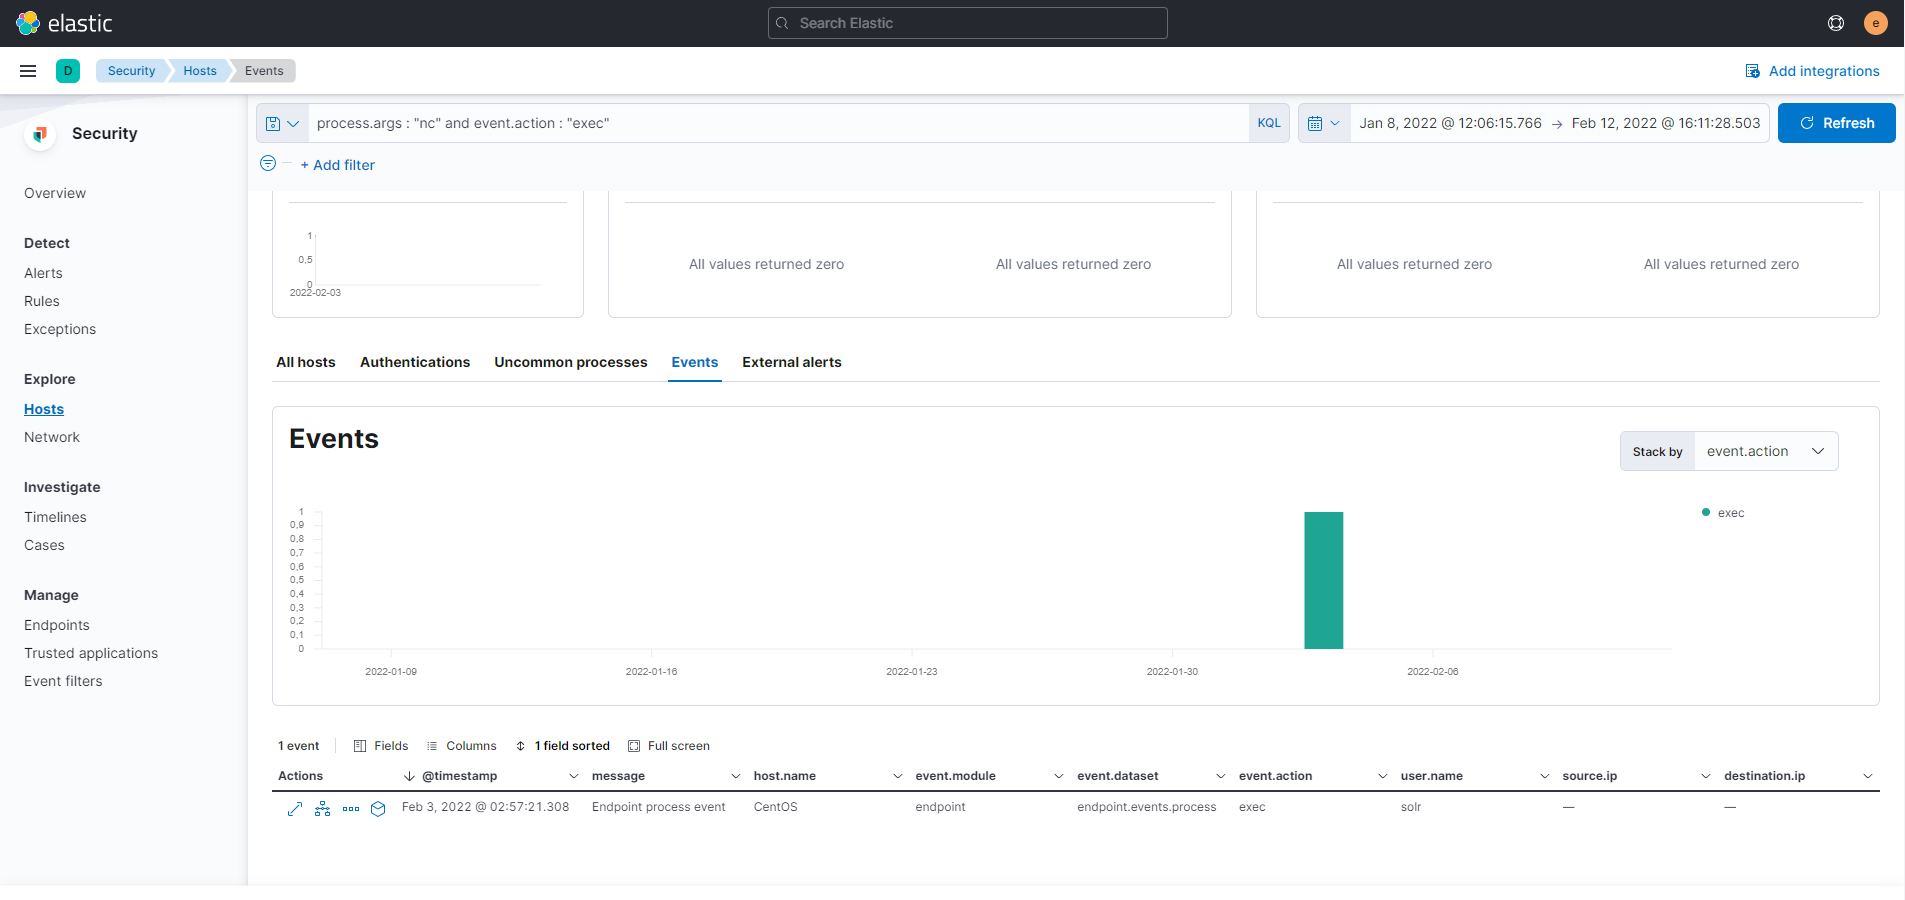1905x900 pixels.
Task: Open the filter options menu icon
Action: pyautogui.click(x=268, y=164)
